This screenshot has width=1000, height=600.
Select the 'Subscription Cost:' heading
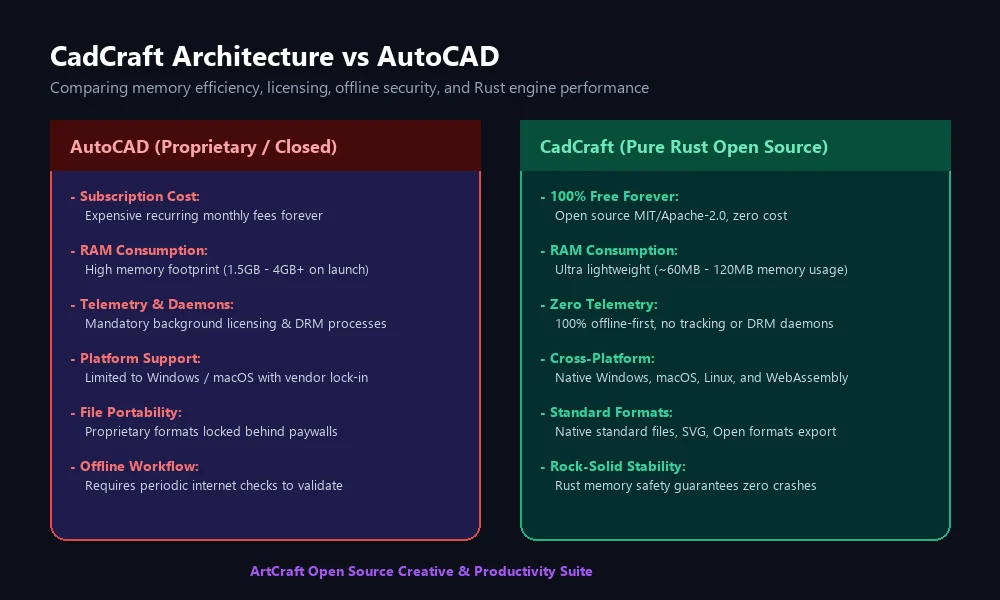[140, 196]
